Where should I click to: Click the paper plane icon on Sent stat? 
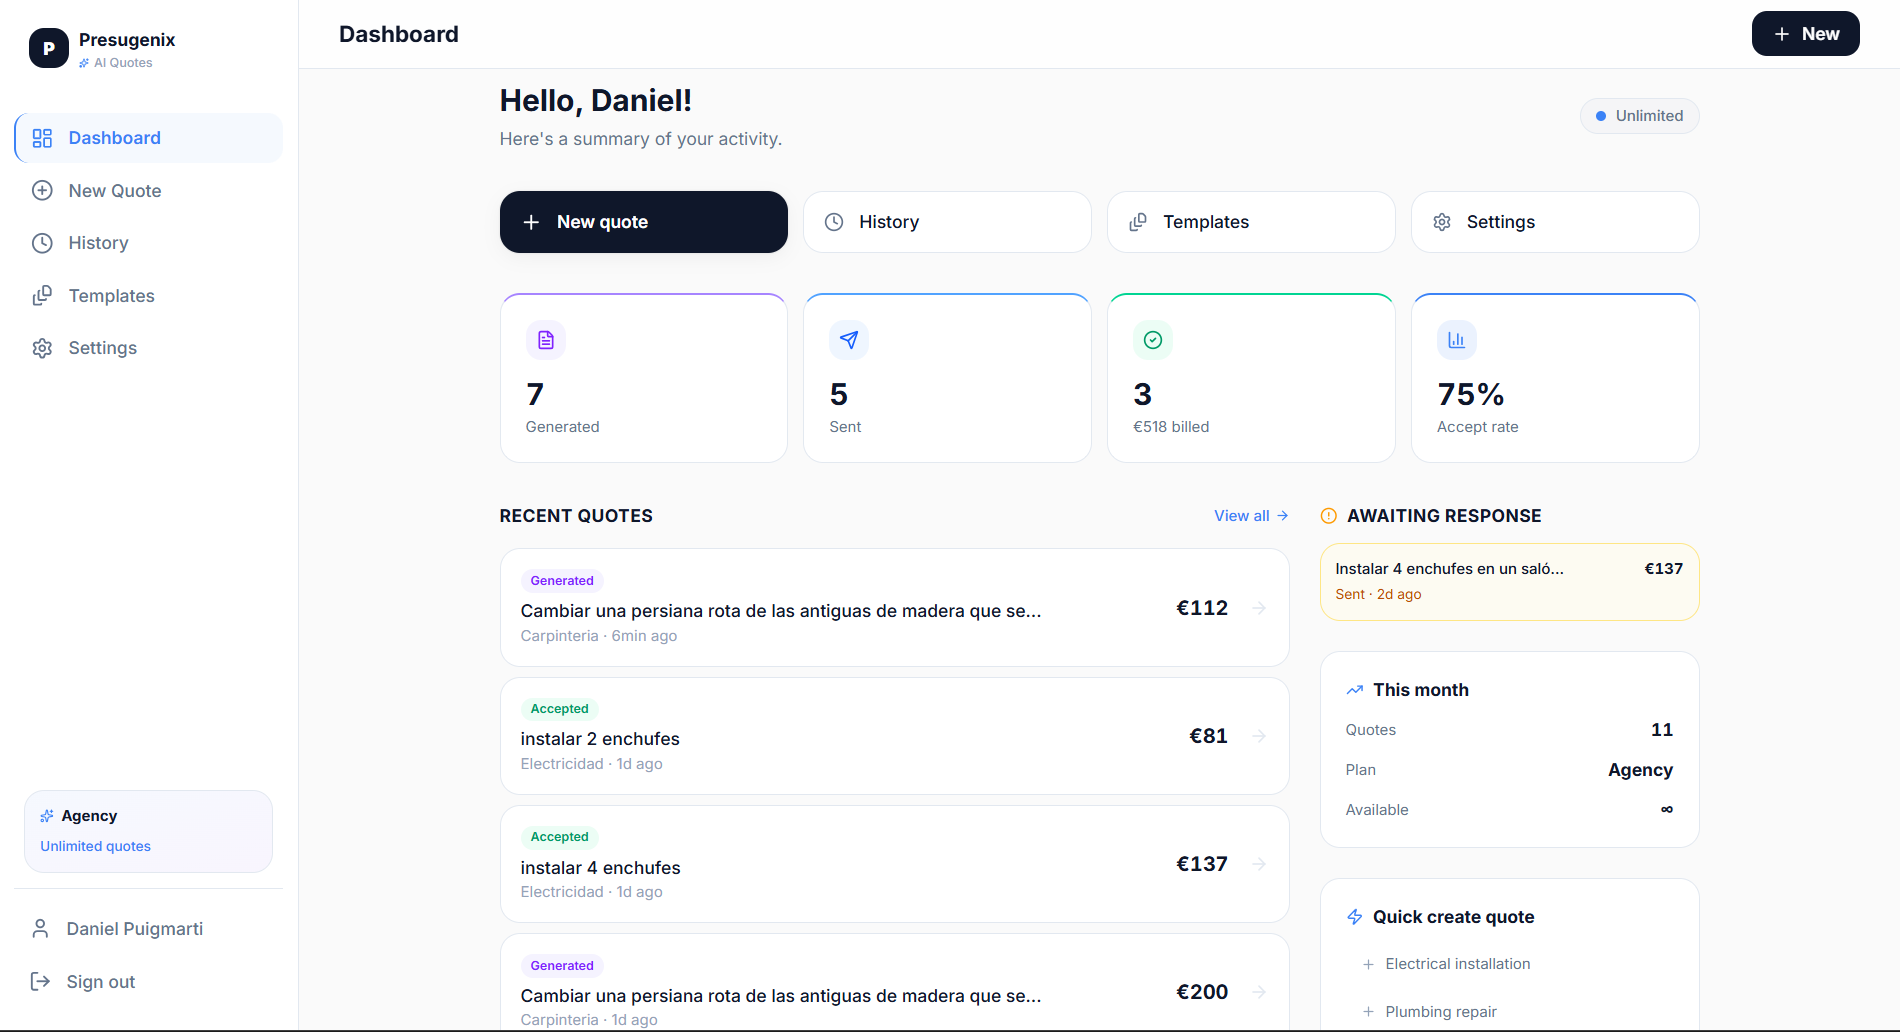point(849,340)
